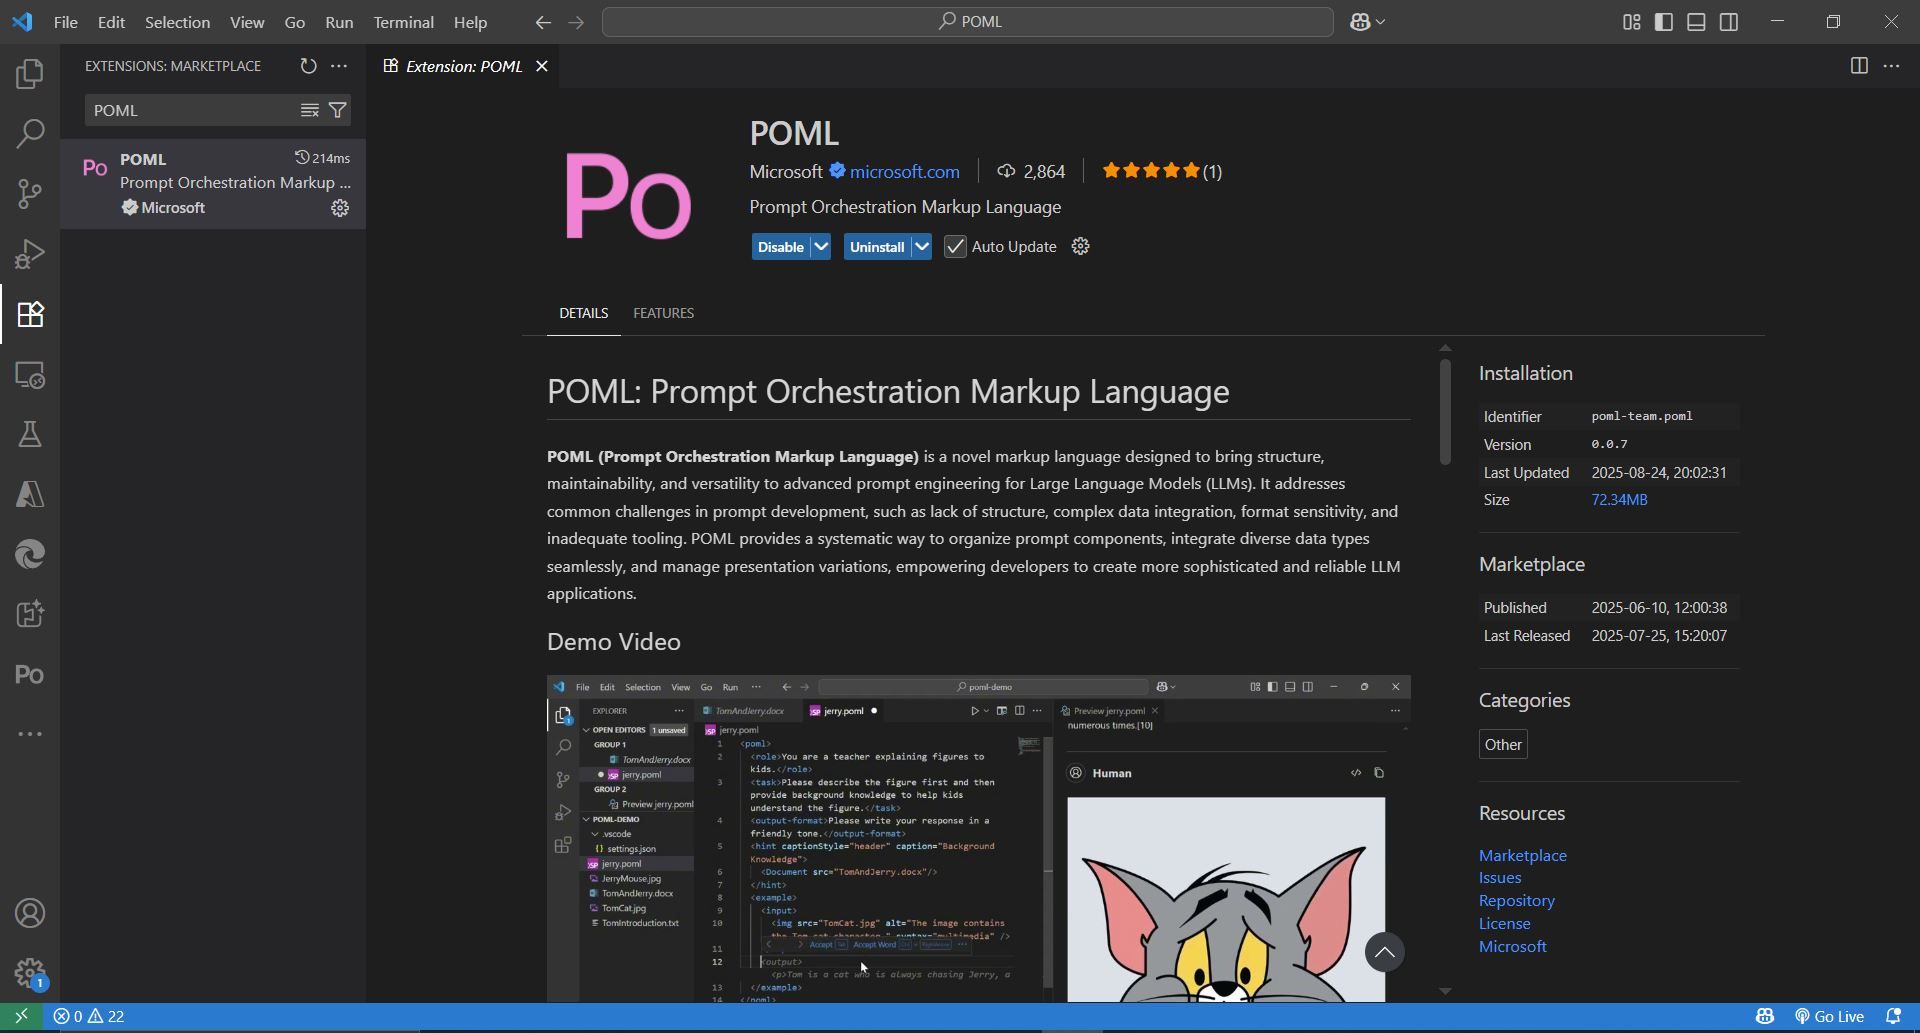
Task: Uninstall the POML extension
Action: [877, 247]
